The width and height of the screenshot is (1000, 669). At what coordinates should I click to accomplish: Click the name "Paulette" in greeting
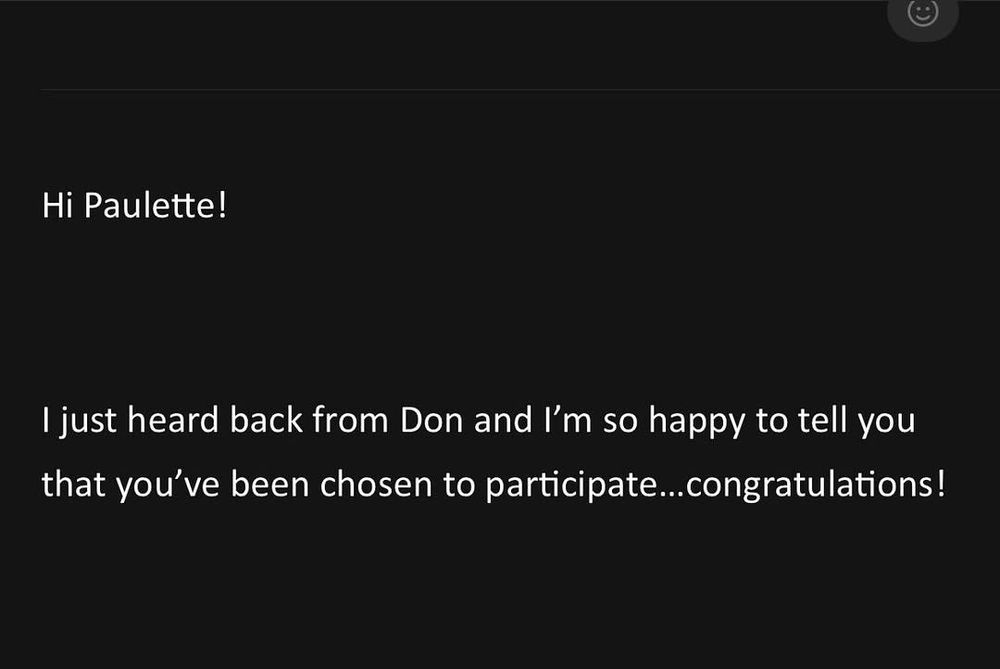[150, 205]
